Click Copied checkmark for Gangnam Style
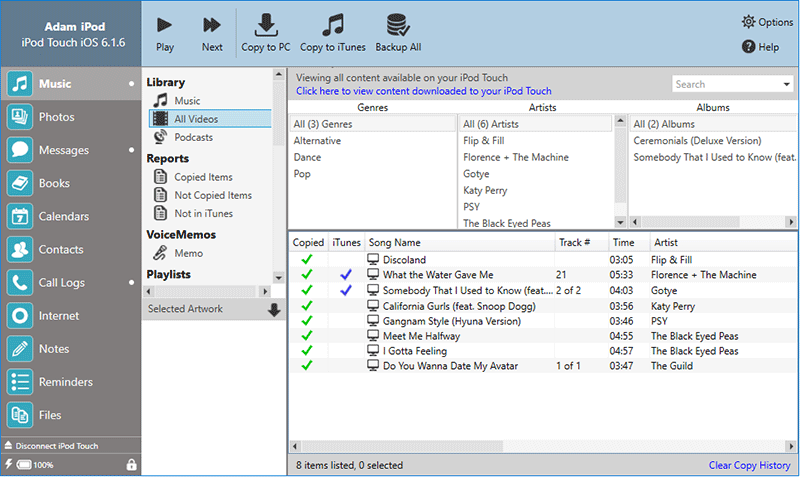 (x=307, y=321)
